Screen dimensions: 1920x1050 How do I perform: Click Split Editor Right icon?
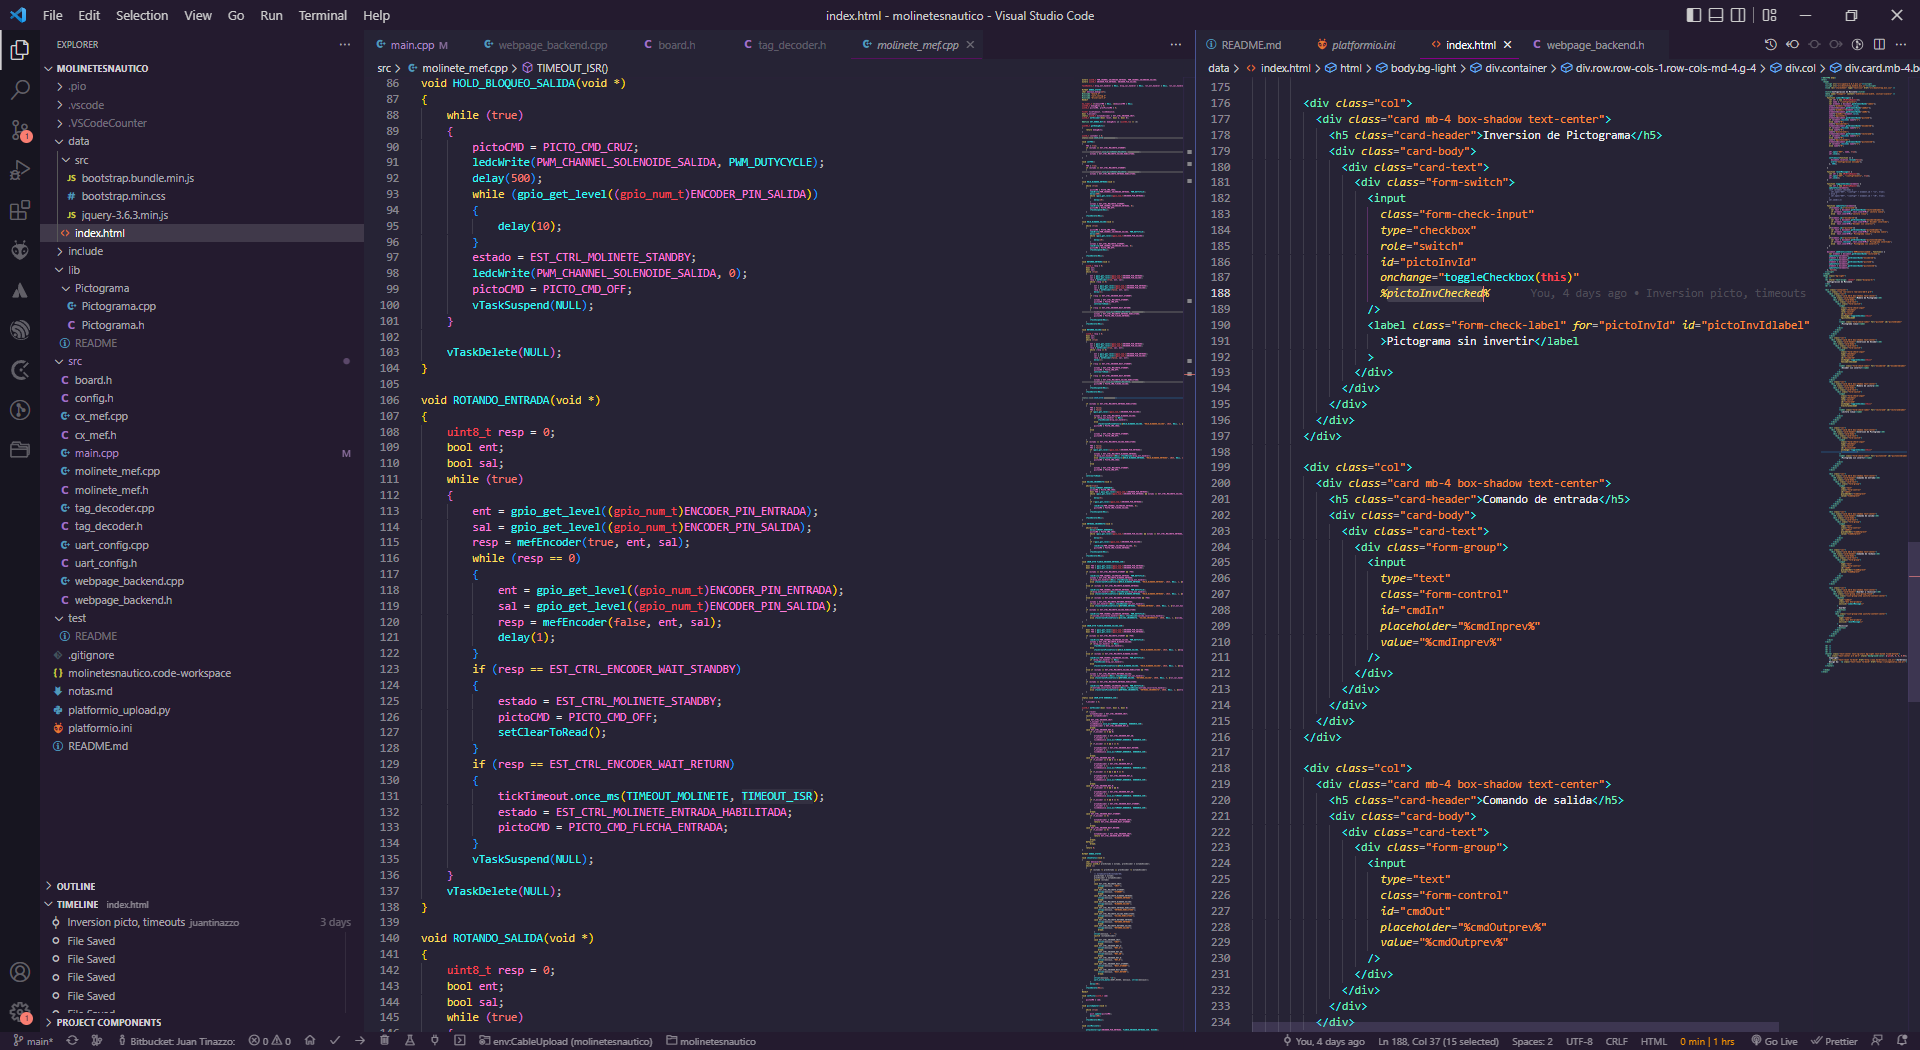[x=1879, y=45]
